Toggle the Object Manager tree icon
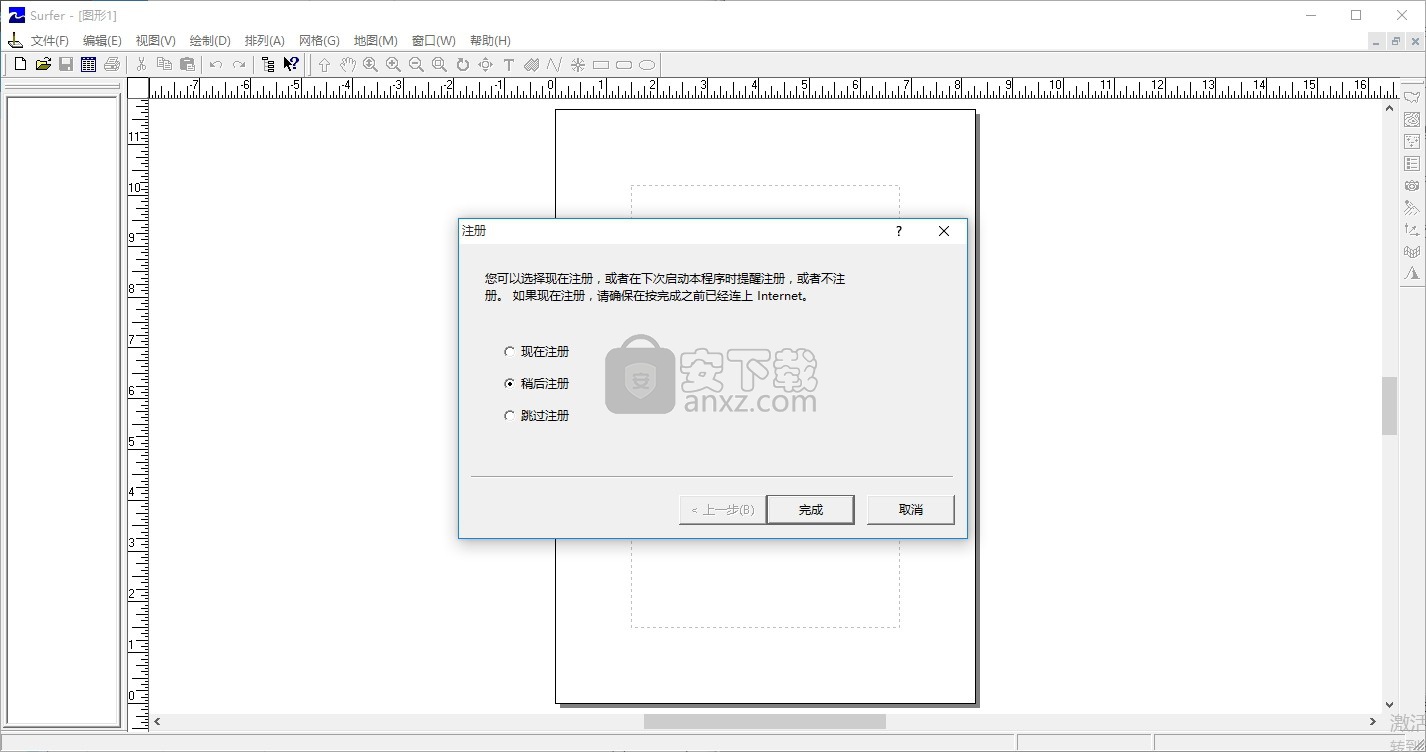Image resolution: width=1426 pixels, height=752 pixels. pyautogui.click(x=267, y=64)
